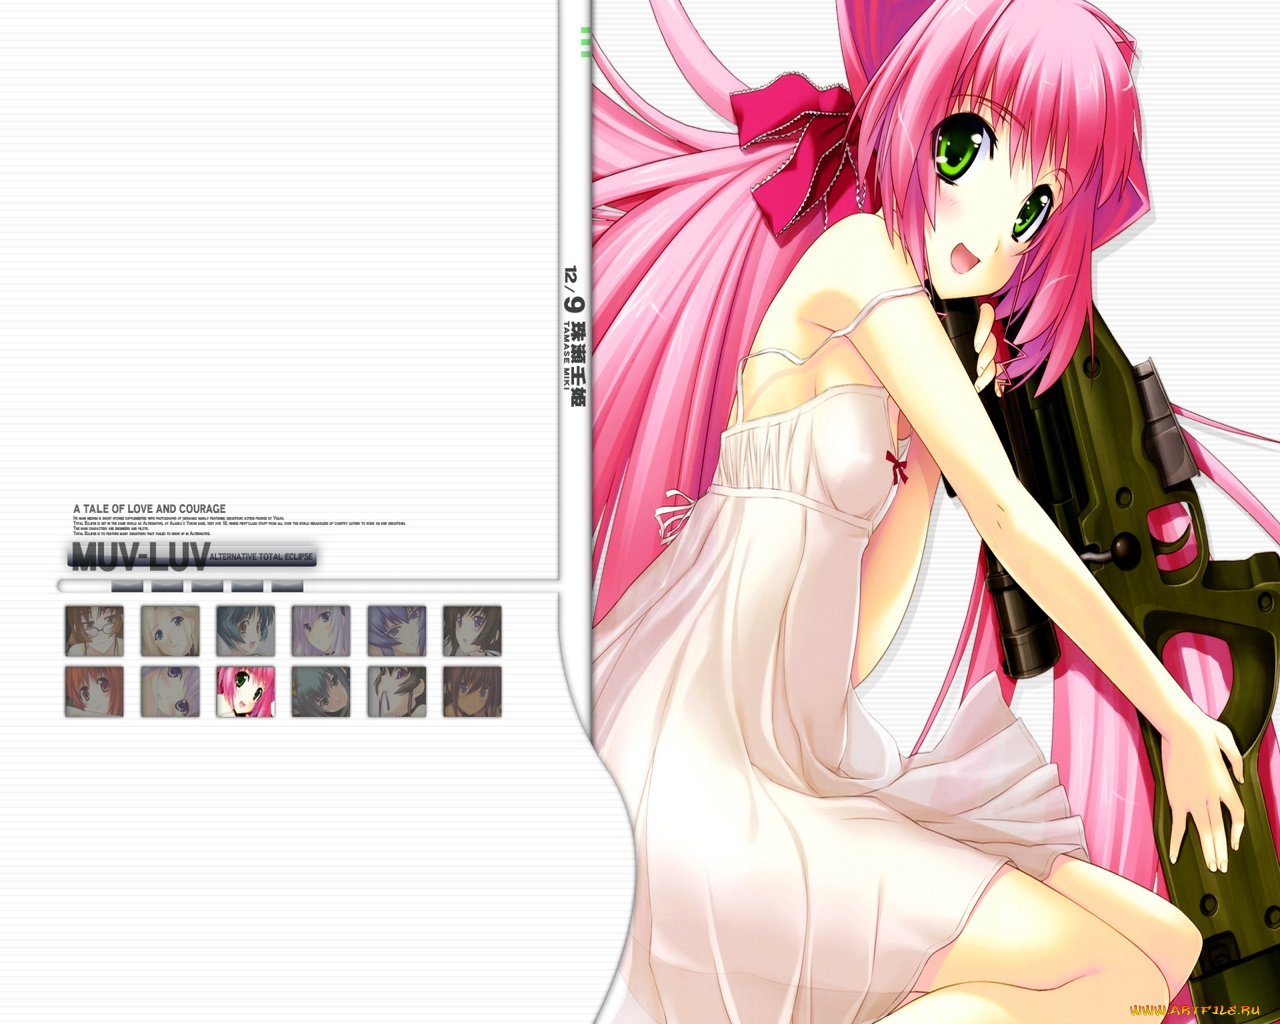Pick the blue-purple haired character portrait
The width and height of the screenshot is (1280, 1024).
coord(397,631)
